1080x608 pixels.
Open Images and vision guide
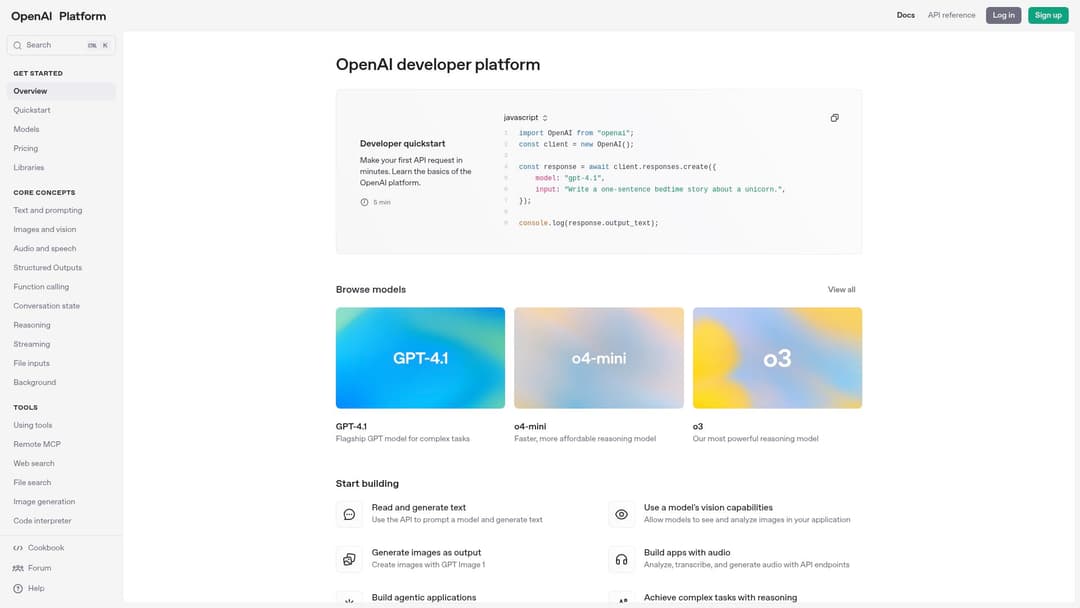[45, 229]
